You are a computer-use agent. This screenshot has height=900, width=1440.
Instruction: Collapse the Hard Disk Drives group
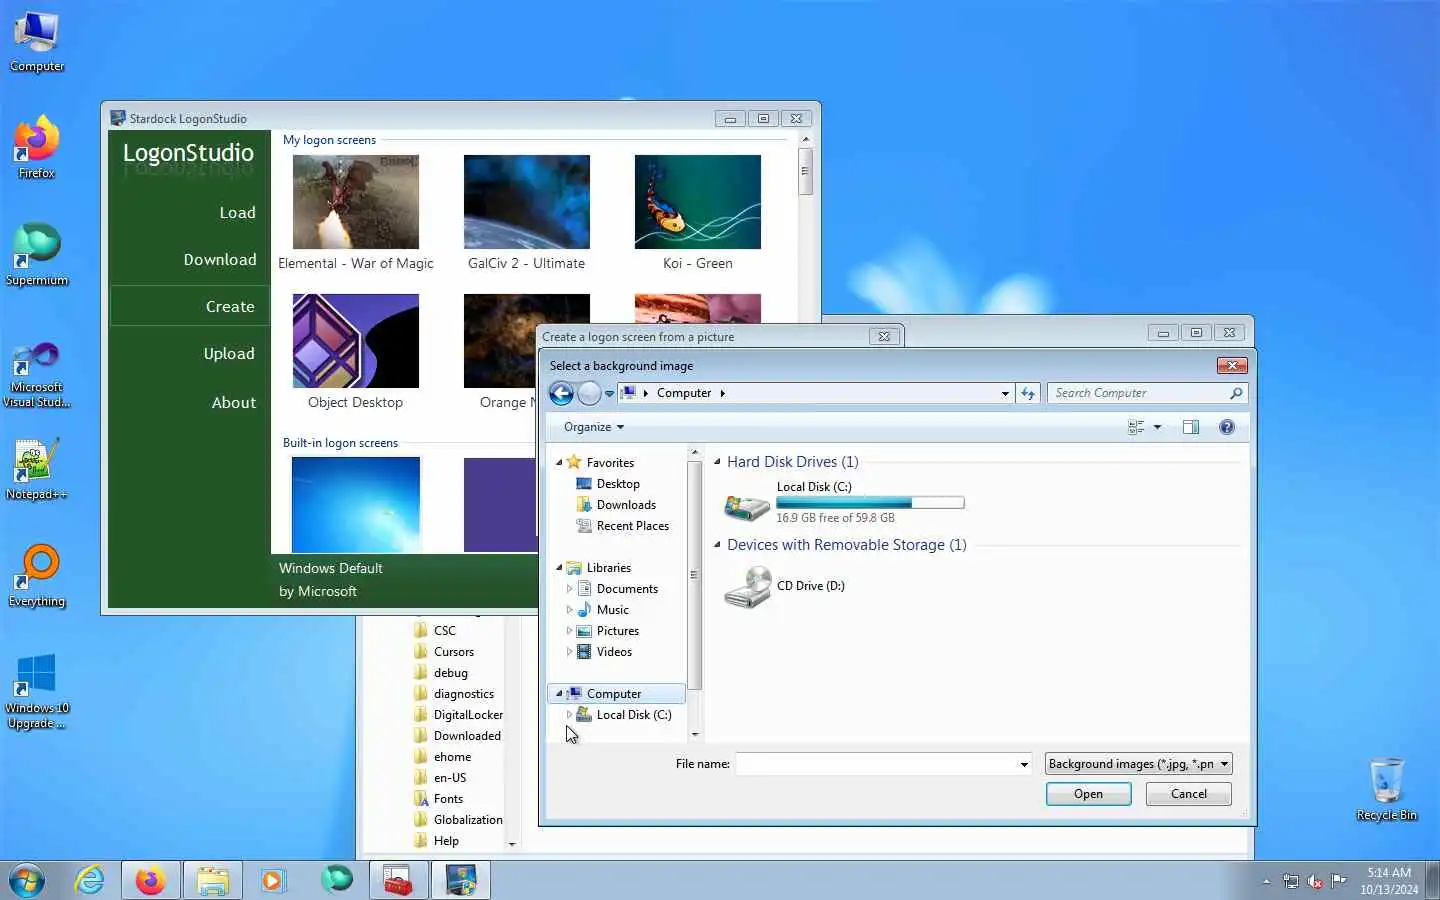pos(717,462)
